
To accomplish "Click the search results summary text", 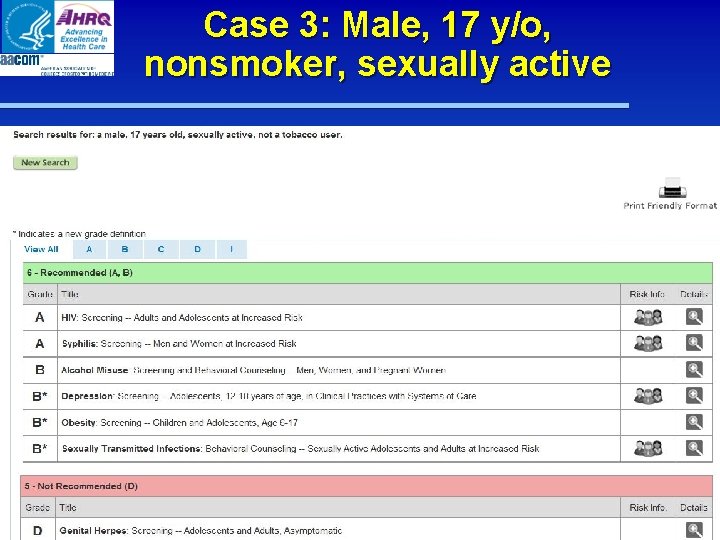I will pyautogui.click(x=178, y=135).
